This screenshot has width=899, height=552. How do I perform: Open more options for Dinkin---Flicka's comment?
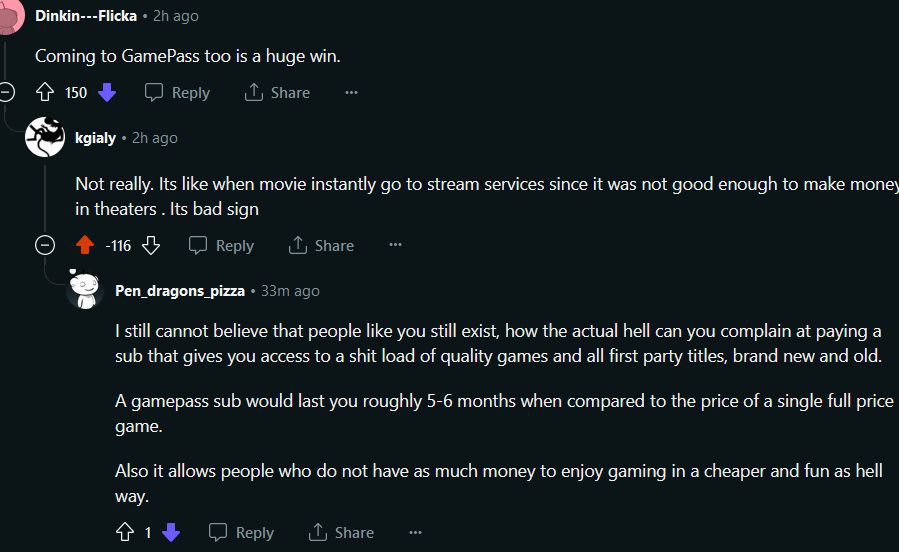[x=351, y=93]
